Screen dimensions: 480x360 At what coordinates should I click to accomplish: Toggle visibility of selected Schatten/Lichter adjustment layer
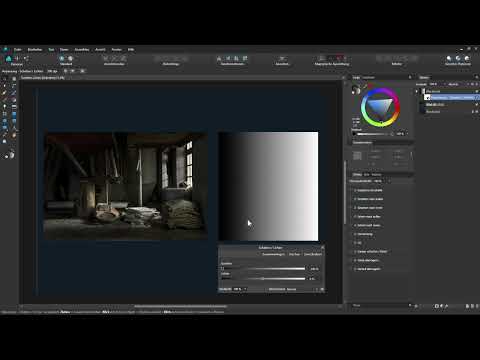477,98
